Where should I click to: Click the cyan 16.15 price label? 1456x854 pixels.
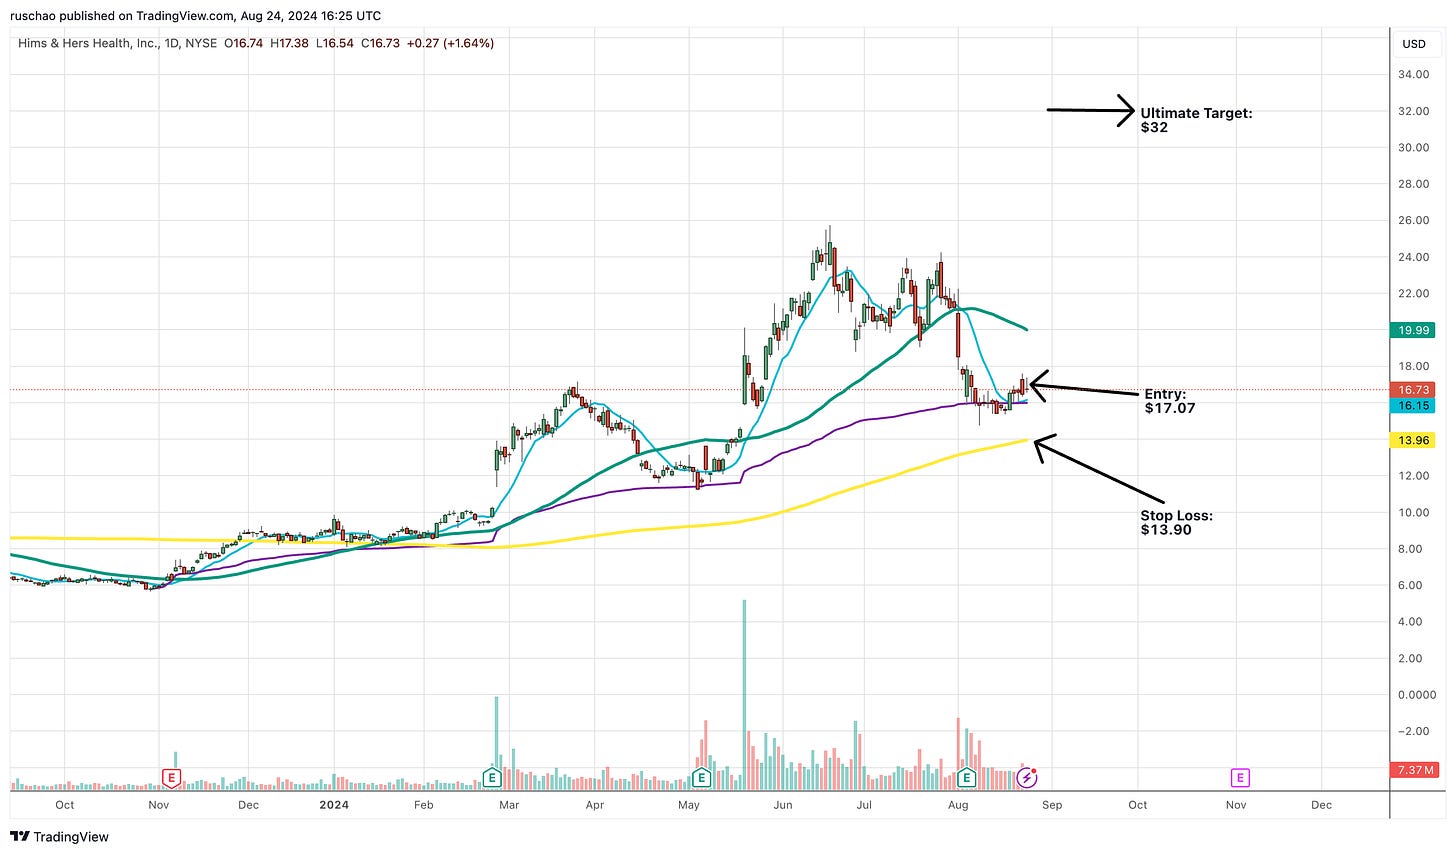(1413, 406)
